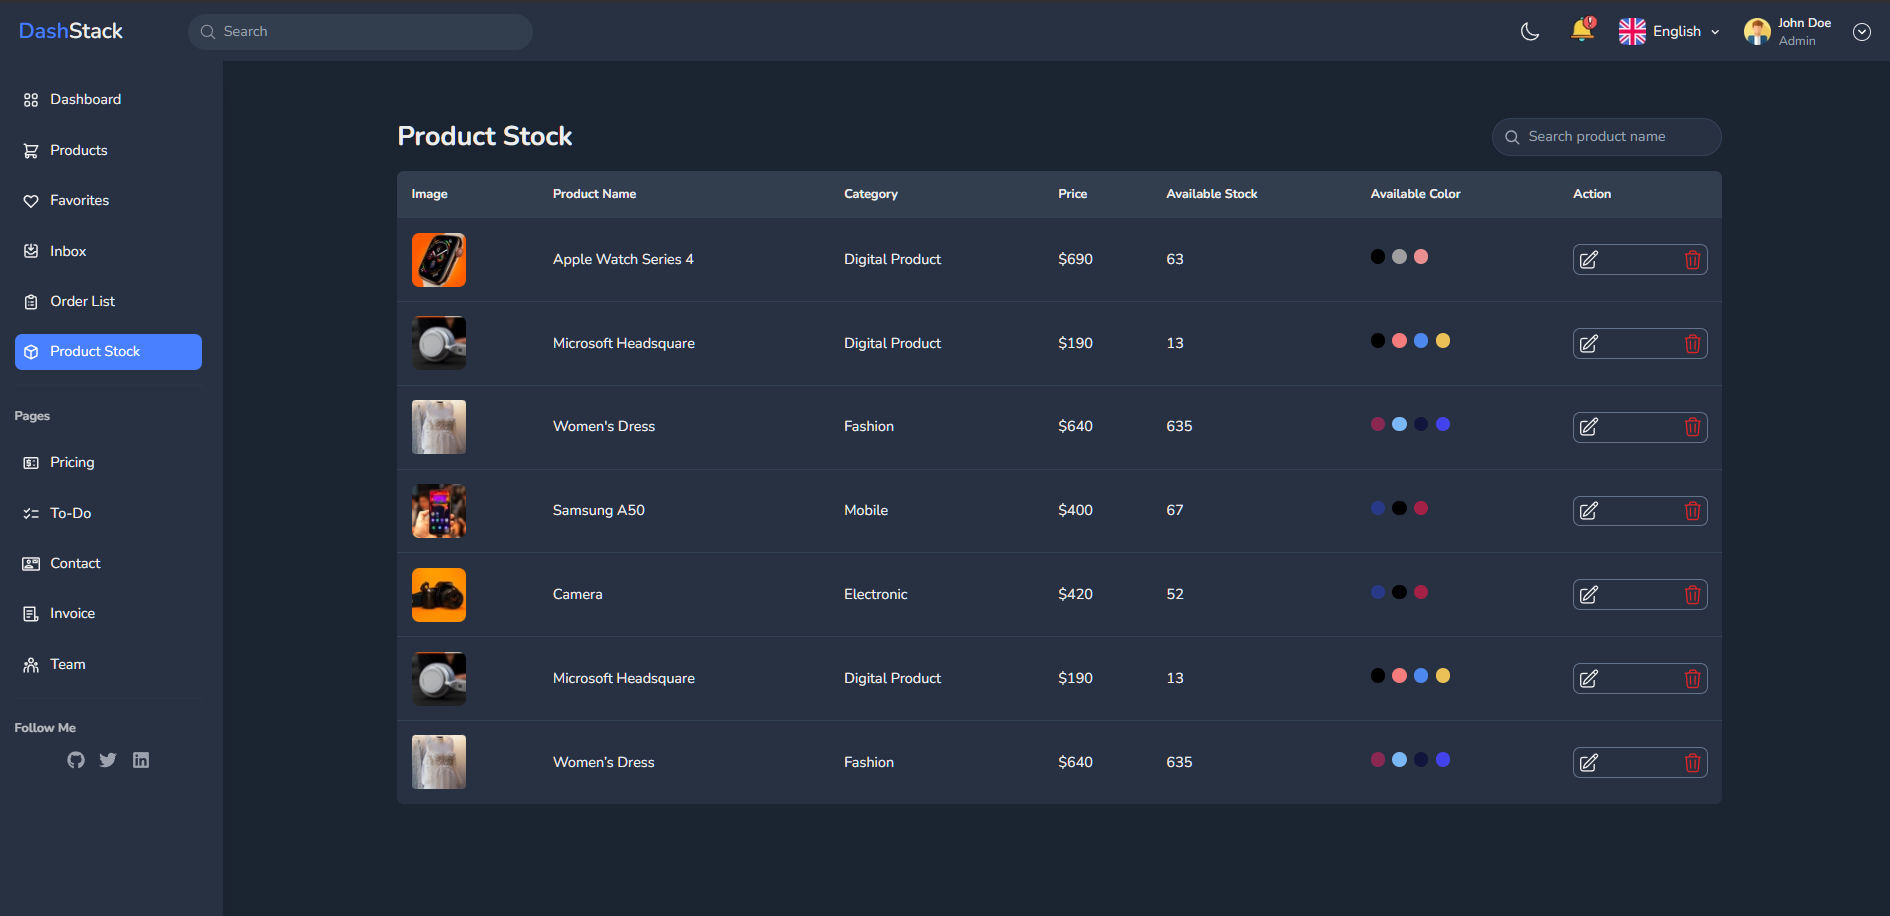Click the Search product name field
The height and width of the screenshot is (916, 1890).
[x=1606, y=136]
